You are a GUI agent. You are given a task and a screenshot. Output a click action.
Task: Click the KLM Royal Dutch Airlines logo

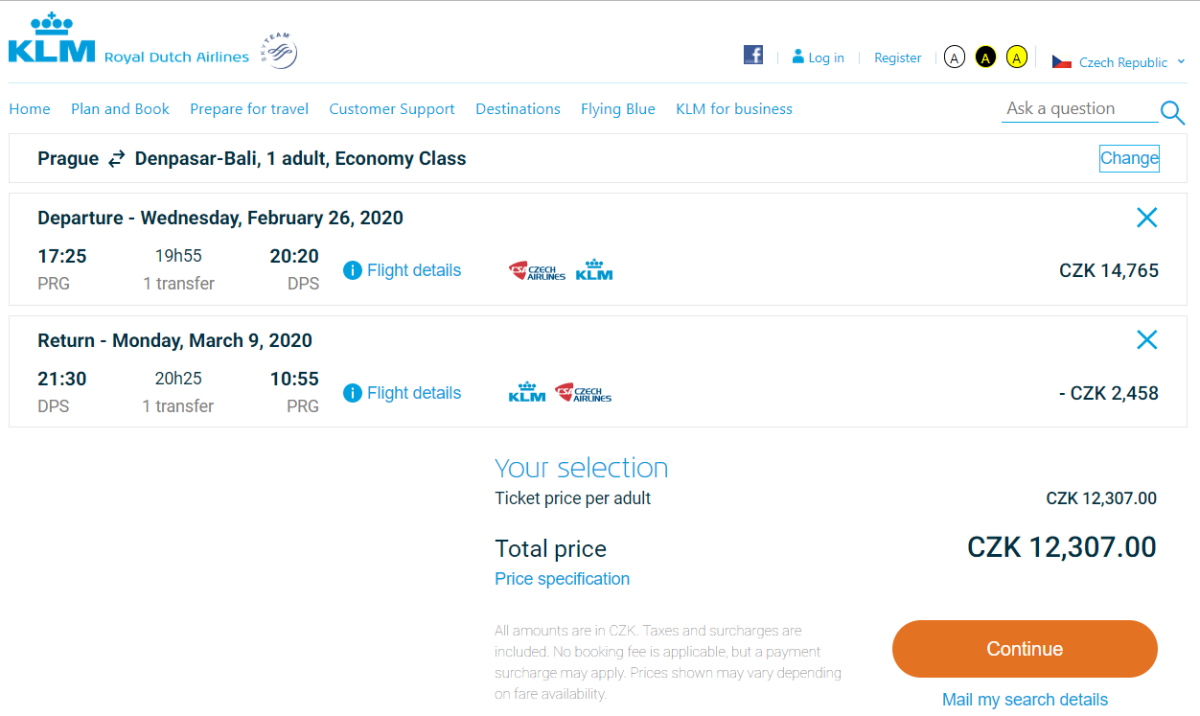[x=128, y=42]
